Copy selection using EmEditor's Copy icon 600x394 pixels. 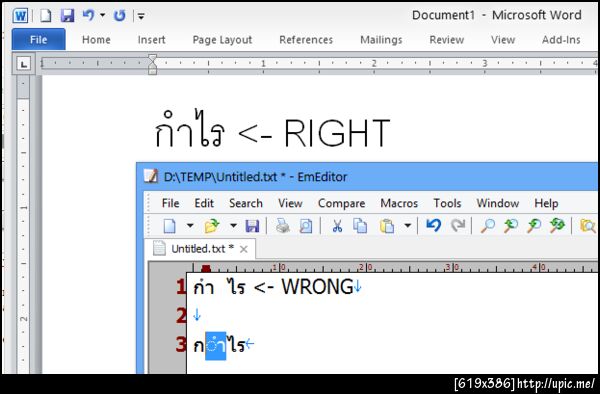360,226
